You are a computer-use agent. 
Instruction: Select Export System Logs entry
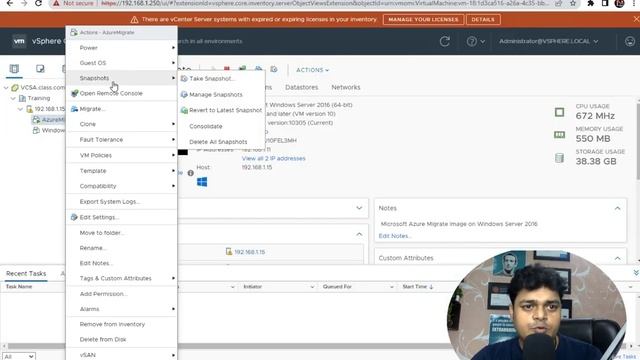pyautogui.click(x=122, y=202)
